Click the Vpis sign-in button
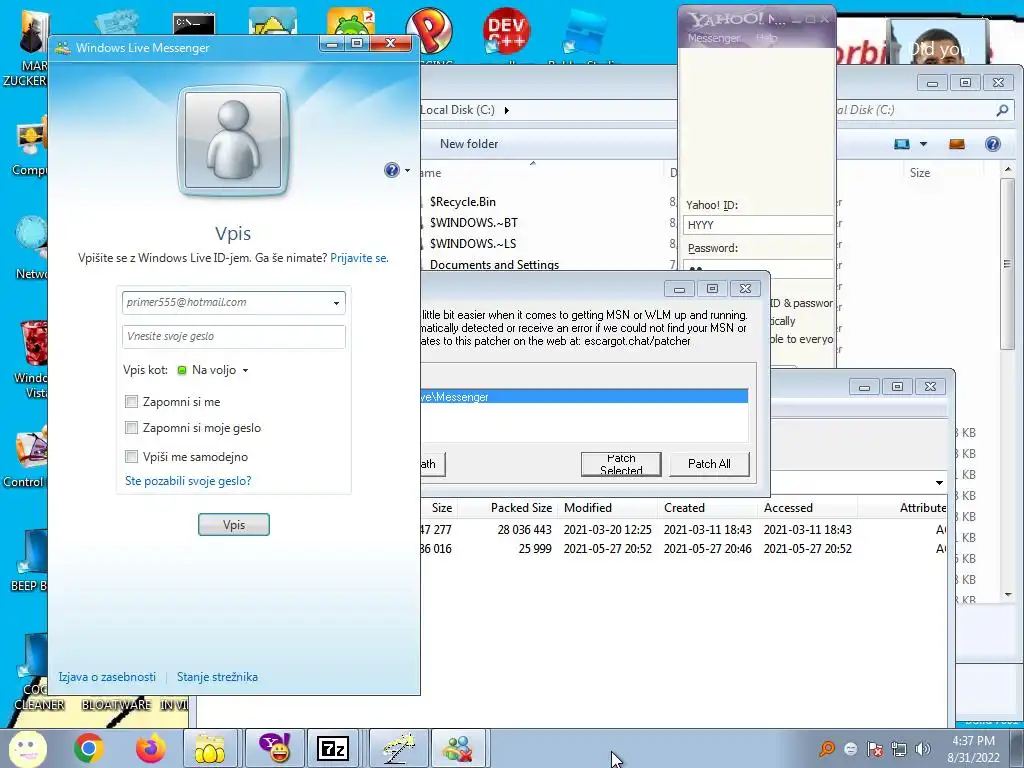The width and height of the screenshot is (1024, 768). [x=234, y=524]
